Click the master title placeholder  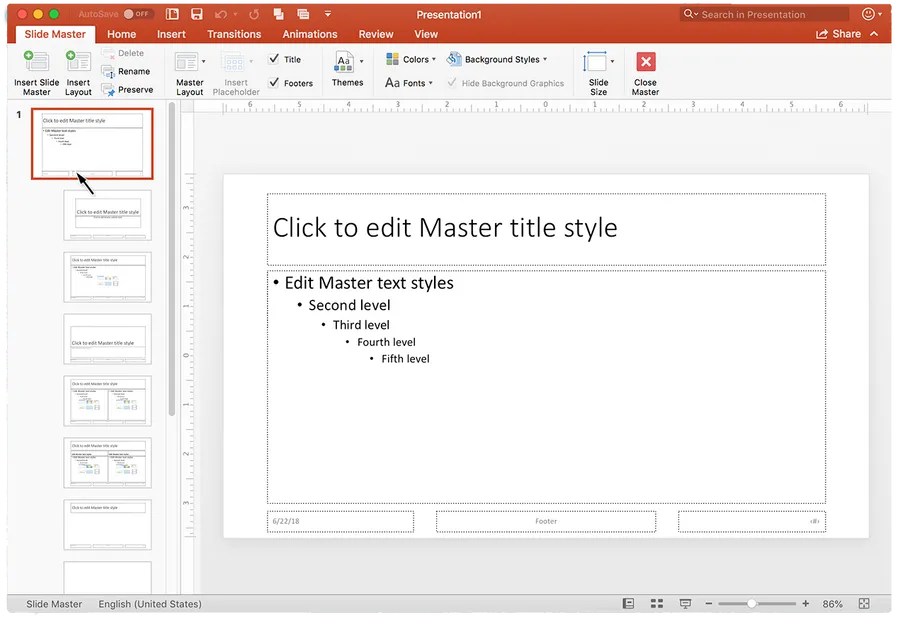click(546, 229)
